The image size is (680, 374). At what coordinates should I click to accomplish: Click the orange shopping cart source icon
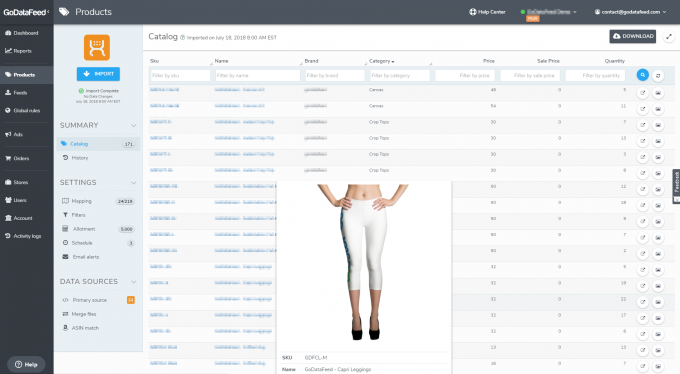click(97, 47)
